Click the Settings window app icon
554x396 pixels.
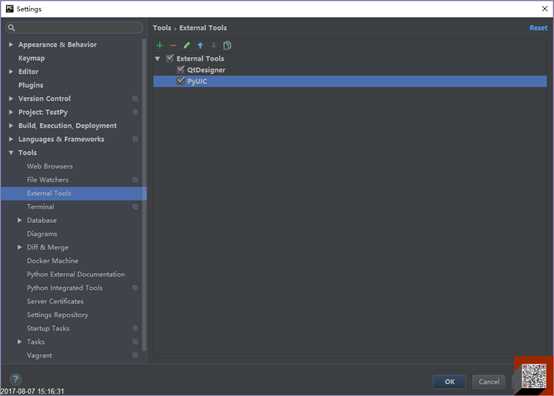(10, 8)
